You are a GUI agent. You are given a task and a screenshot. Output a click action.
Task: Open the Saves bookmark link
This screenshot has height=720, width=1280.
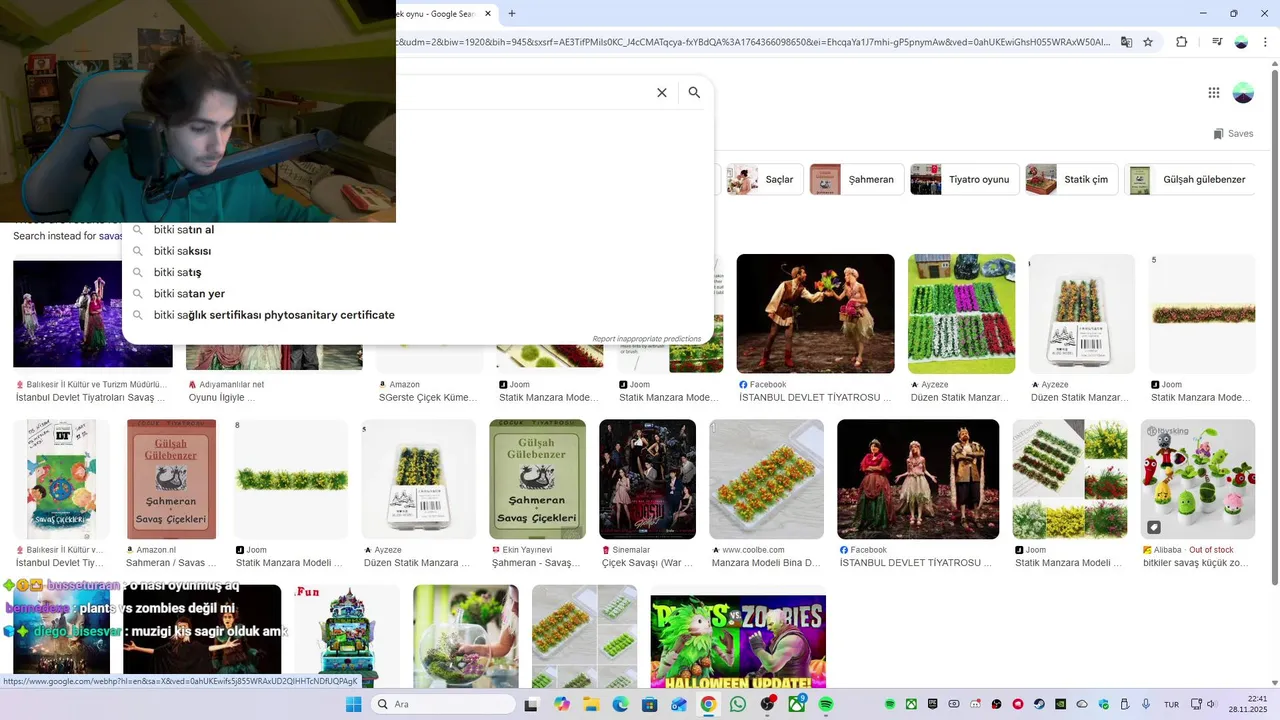1233,134
